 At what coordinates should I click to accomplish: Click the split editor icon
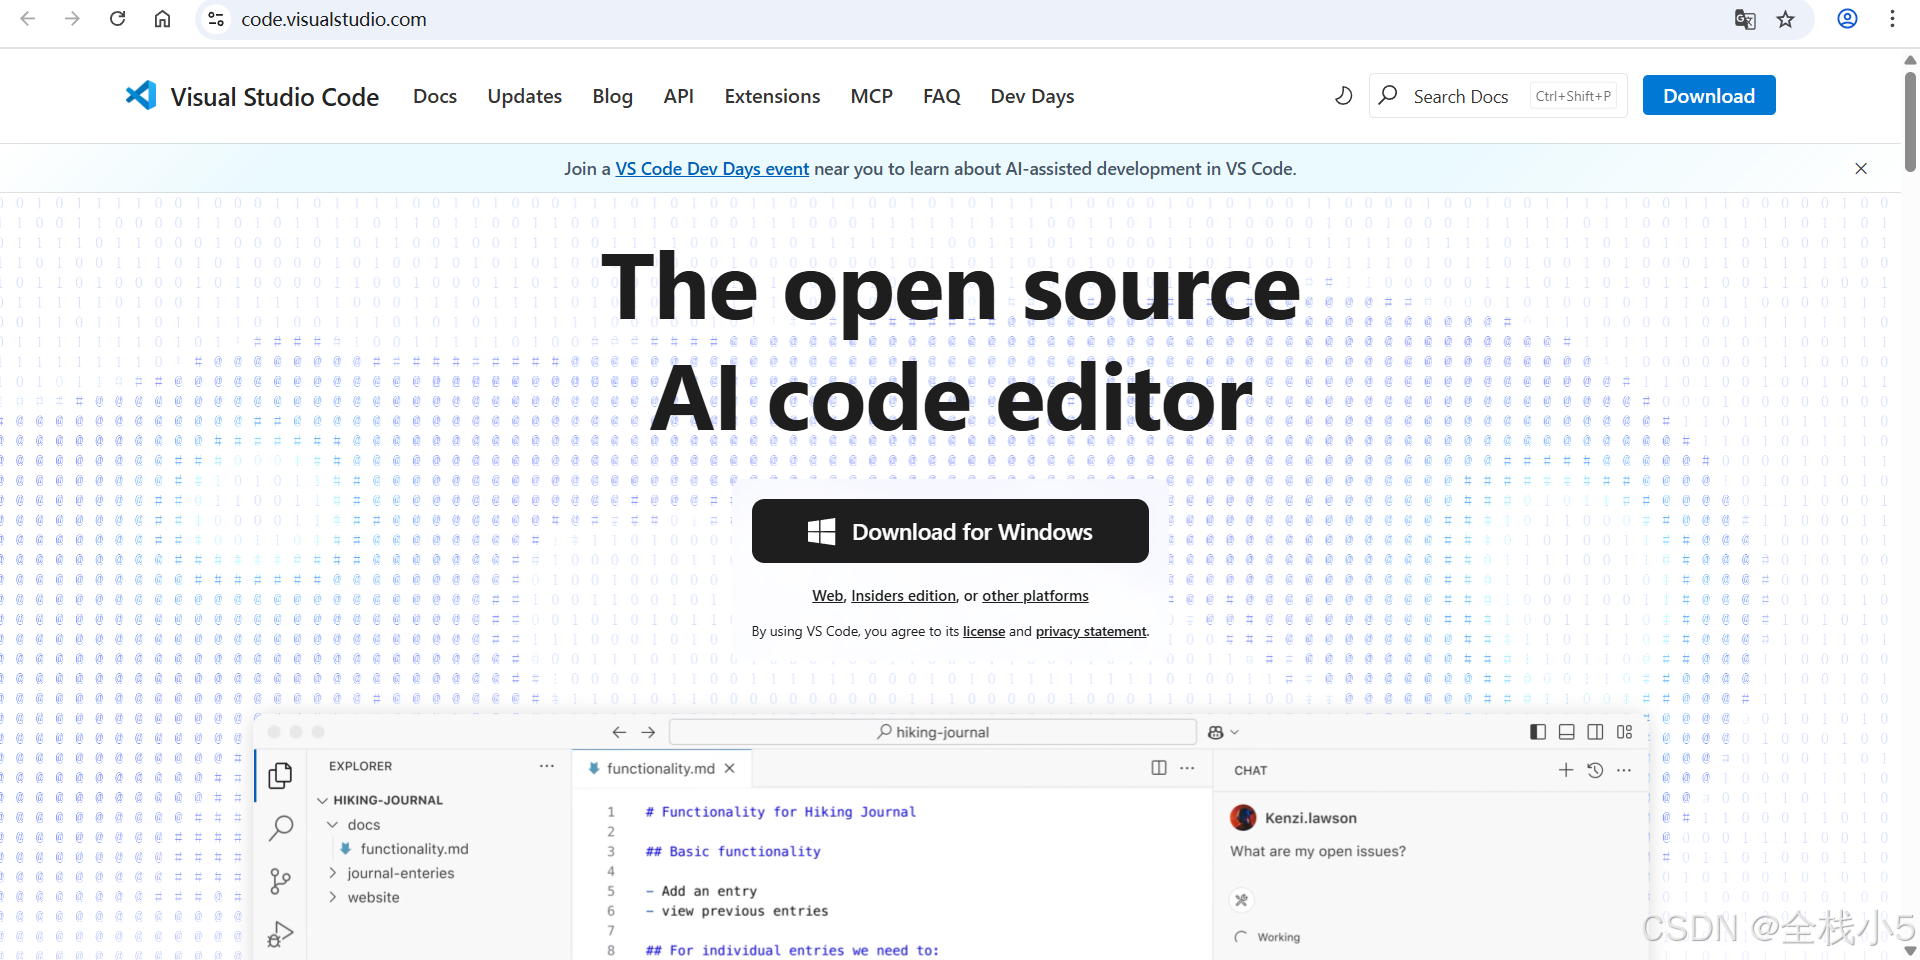(x=1159, y=768)
